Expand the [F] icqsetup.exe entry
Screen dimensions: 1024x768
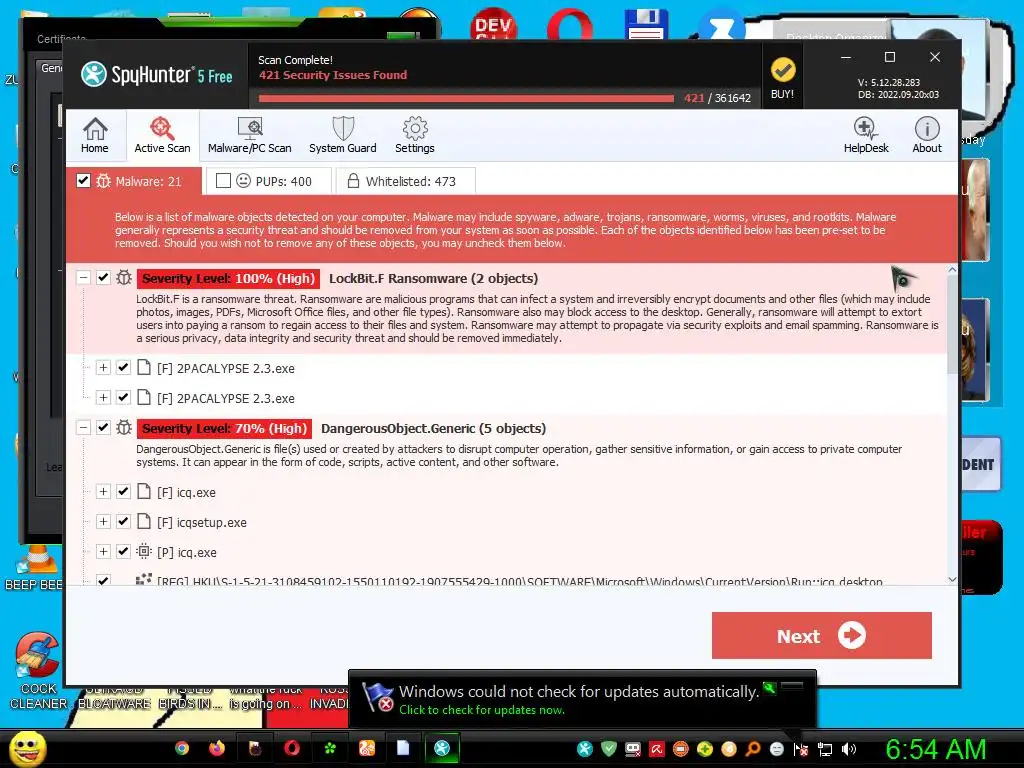click(x=103, y=522)
